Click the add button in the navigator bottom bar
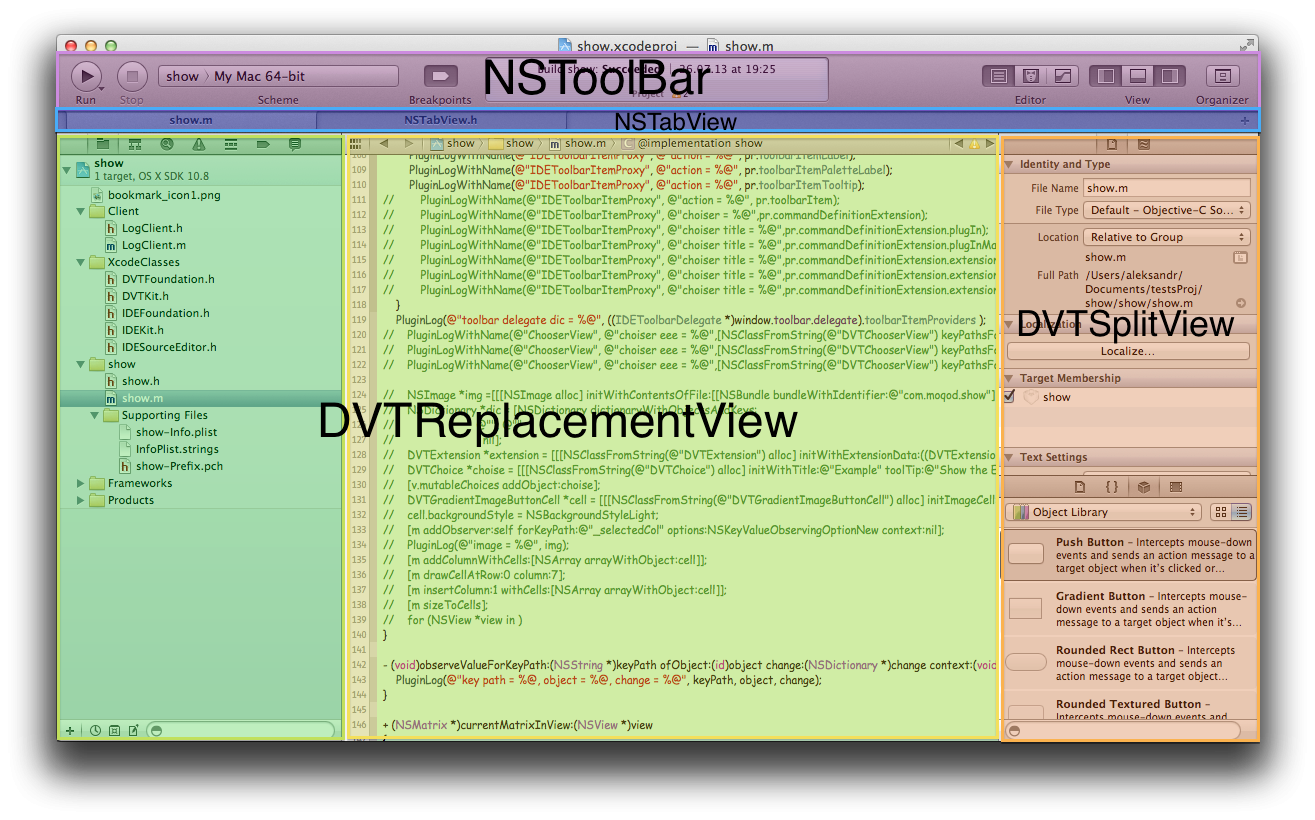Image resolution: width=1315 pixels, height=820 pixels. coord(70,731)
